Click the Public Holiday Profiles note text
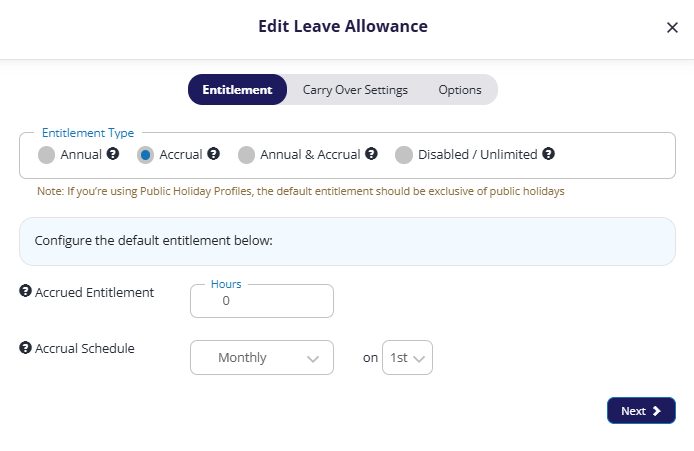 [x=301, y=191]
